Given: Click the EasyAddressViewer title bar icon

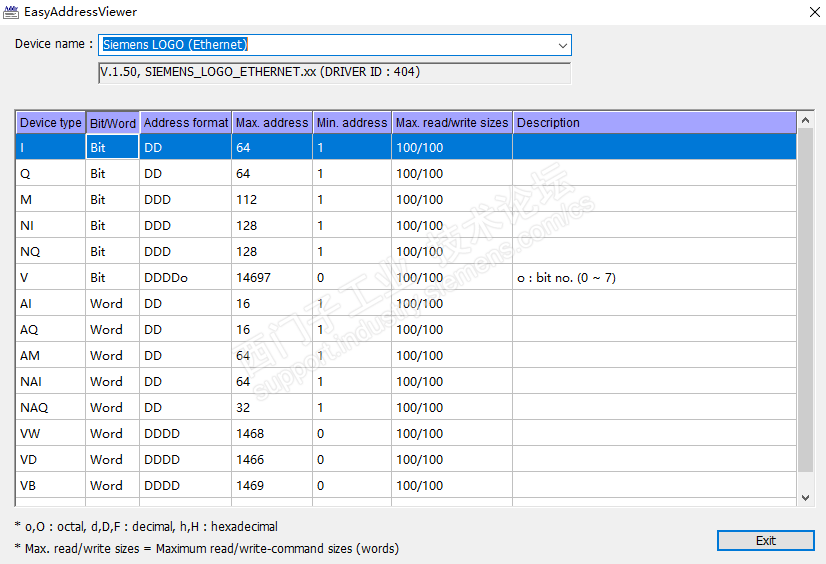Looking at the screenshot, I should [11, 12].
